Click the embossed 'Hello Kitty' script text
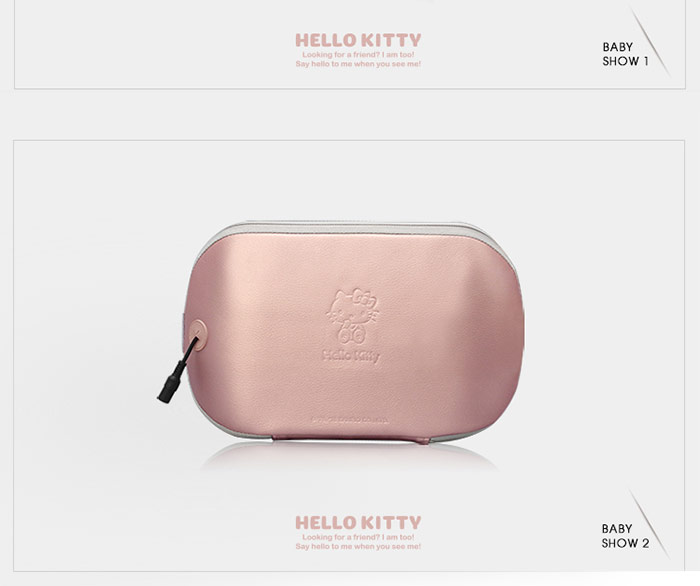 point(351,356)
